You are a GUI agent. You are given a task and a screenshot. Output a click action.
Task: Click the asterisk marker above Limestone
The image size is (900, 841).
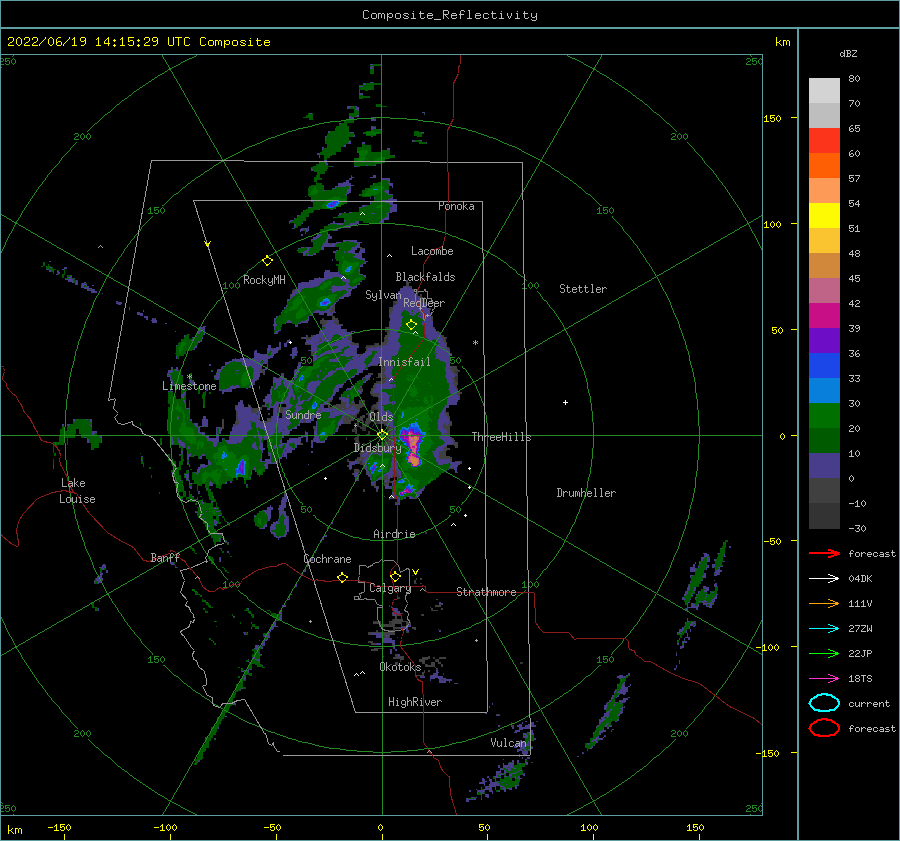pyautogui.click(x=189, y=377)
